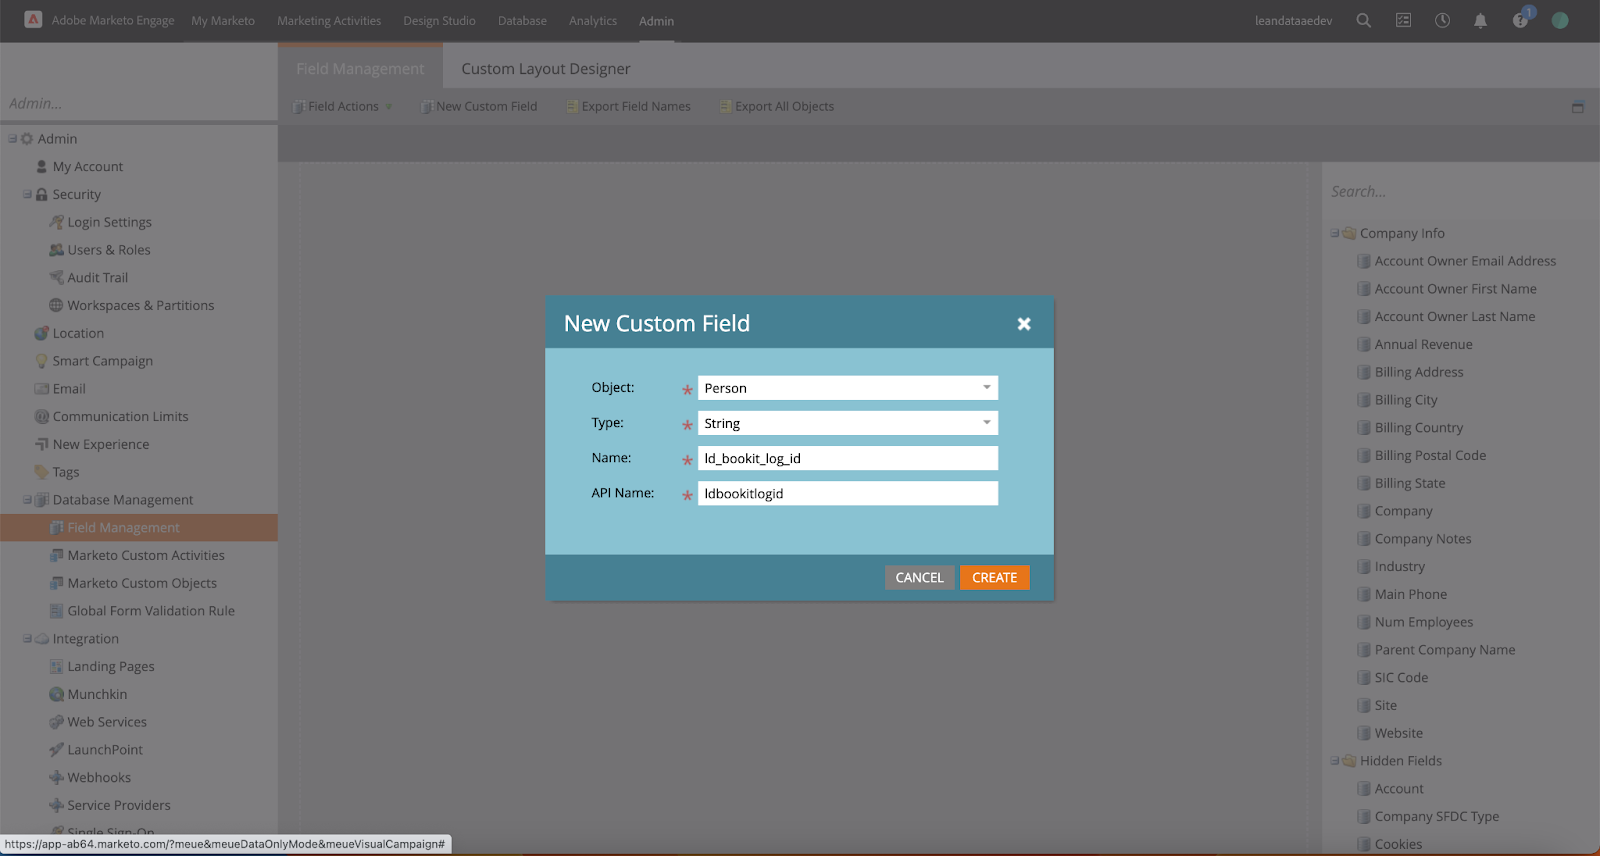
Task: Open the notifications bell icon
Action: click(x=1480, y=20)
